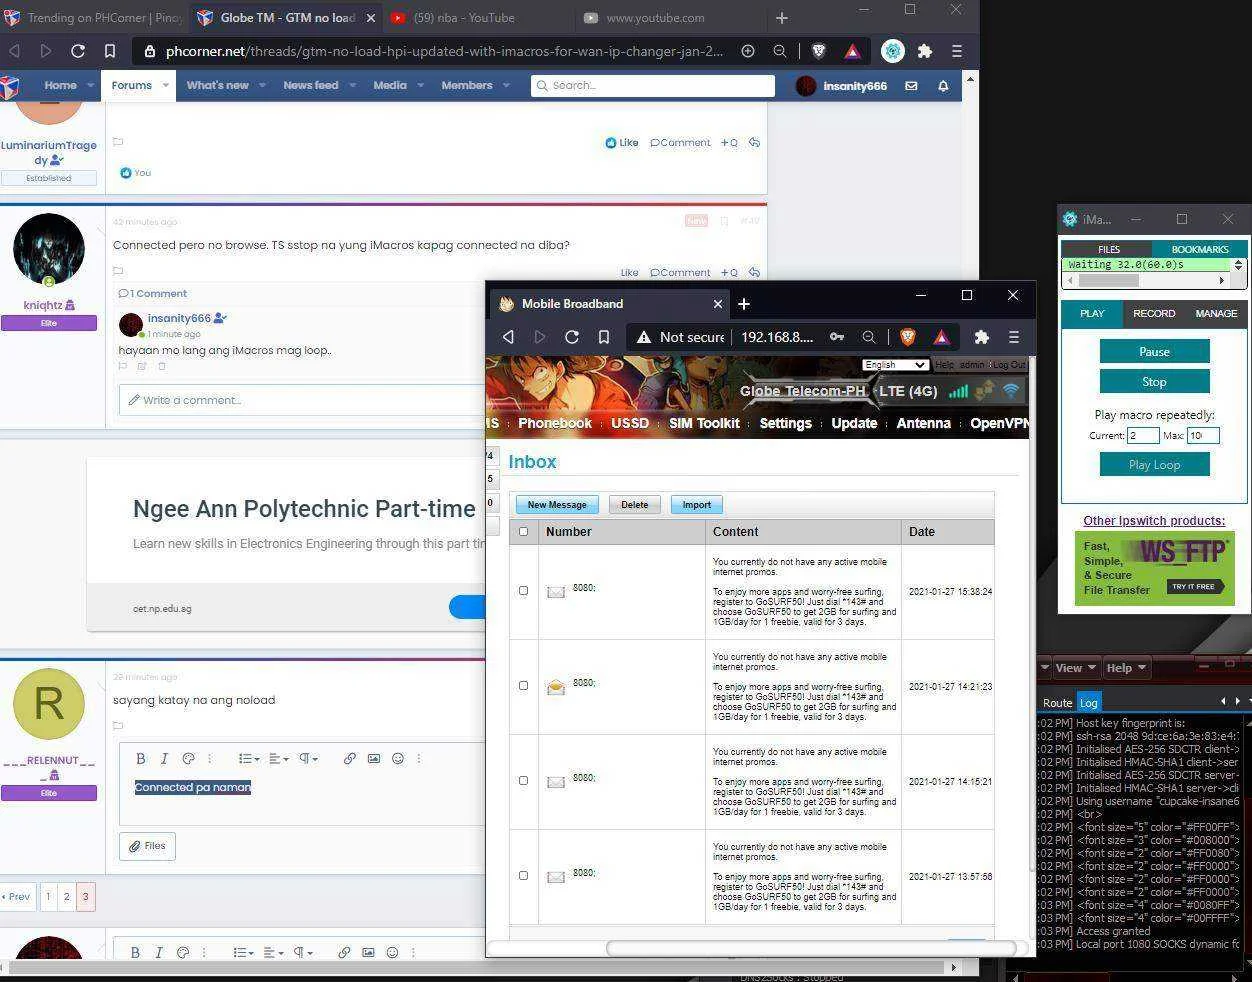Expand the News feed dropdown arrow
The width and height of the screenshot is (1252, 982).
pos(352,86)
